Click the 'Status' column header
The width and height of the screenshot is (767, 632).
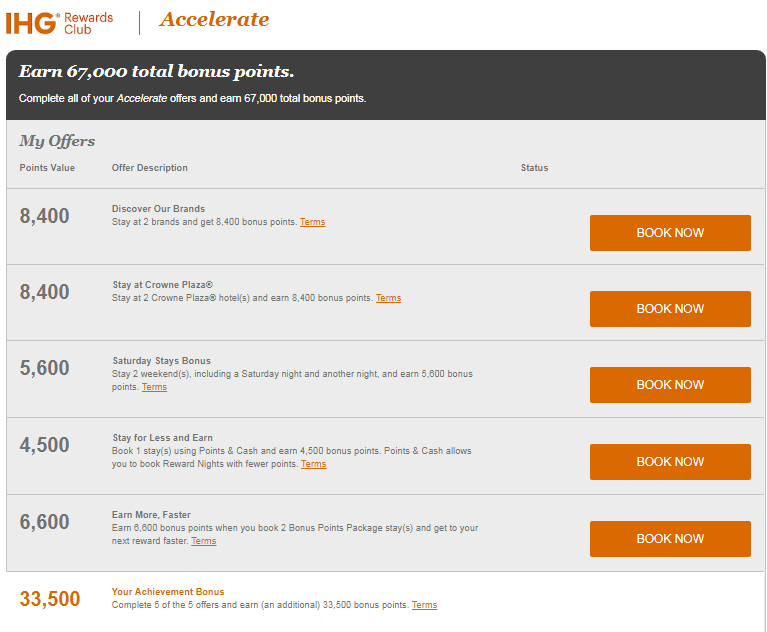pyautogui.click(x=534, y=168)
